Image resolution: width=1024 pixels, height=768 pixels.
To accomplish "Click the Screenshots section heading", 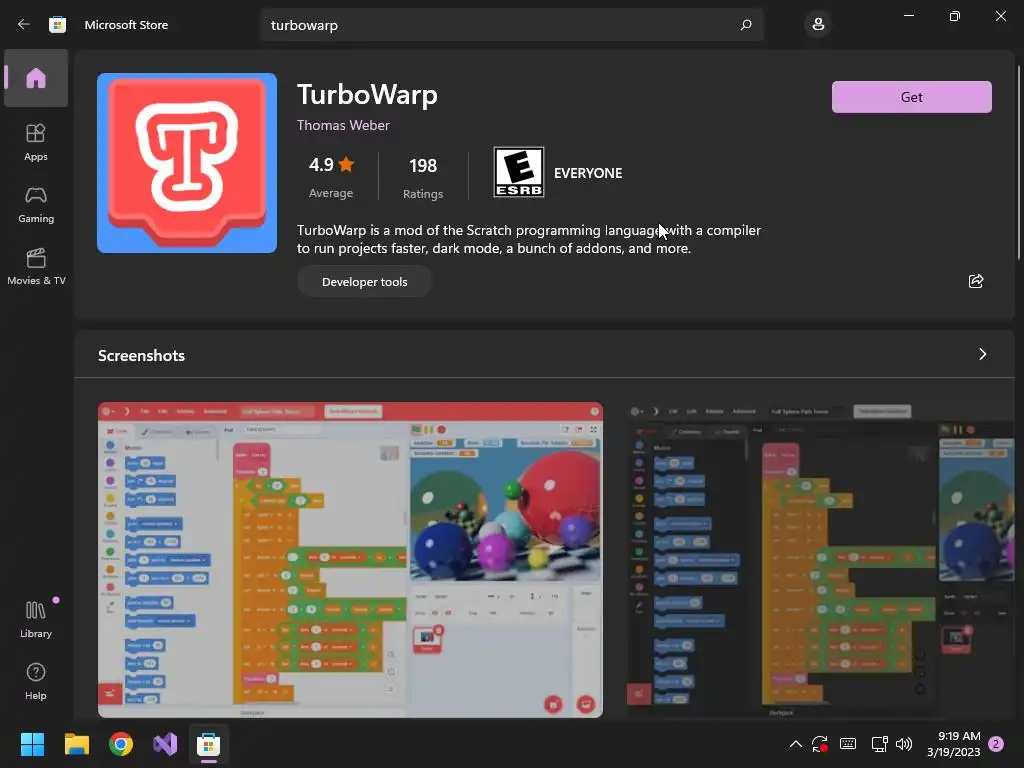I will click(141, 355).
